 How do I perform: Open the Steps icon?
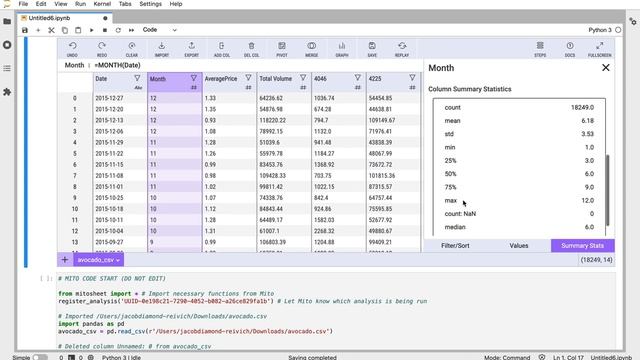pyautogui.click(x=540, y=46)
